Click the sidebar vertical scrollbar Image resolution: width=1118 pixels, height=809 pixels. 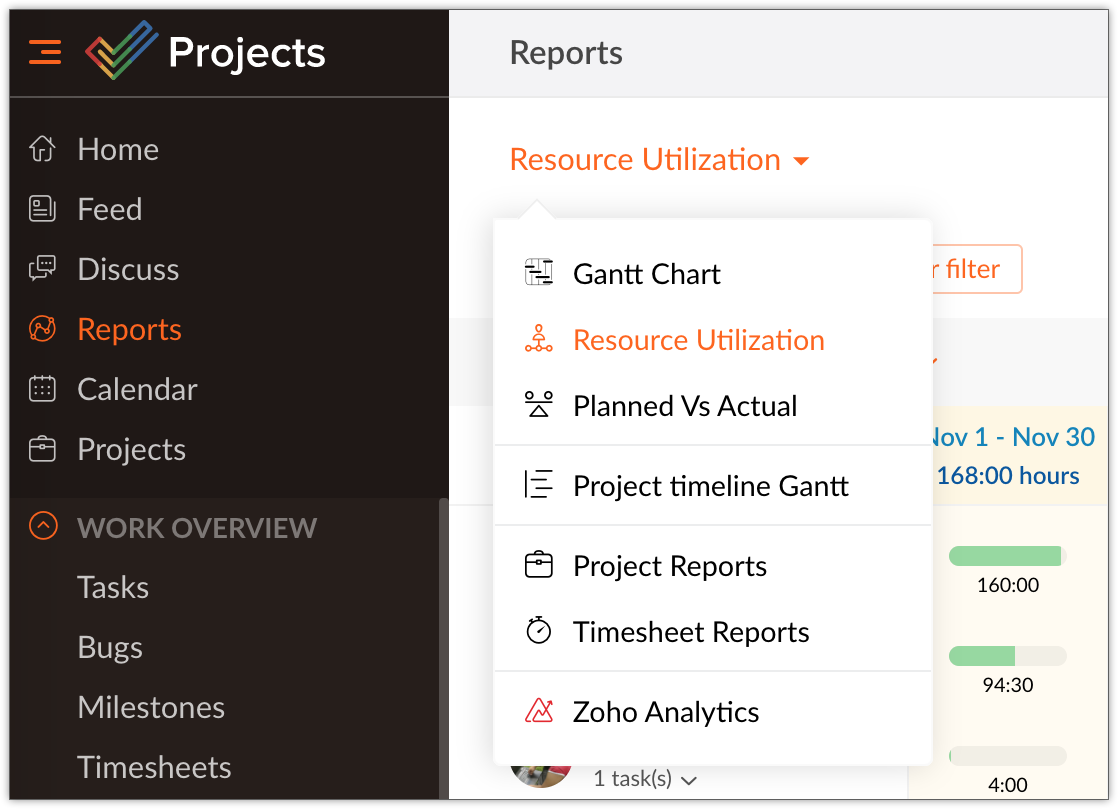click(x=443, y=650)
